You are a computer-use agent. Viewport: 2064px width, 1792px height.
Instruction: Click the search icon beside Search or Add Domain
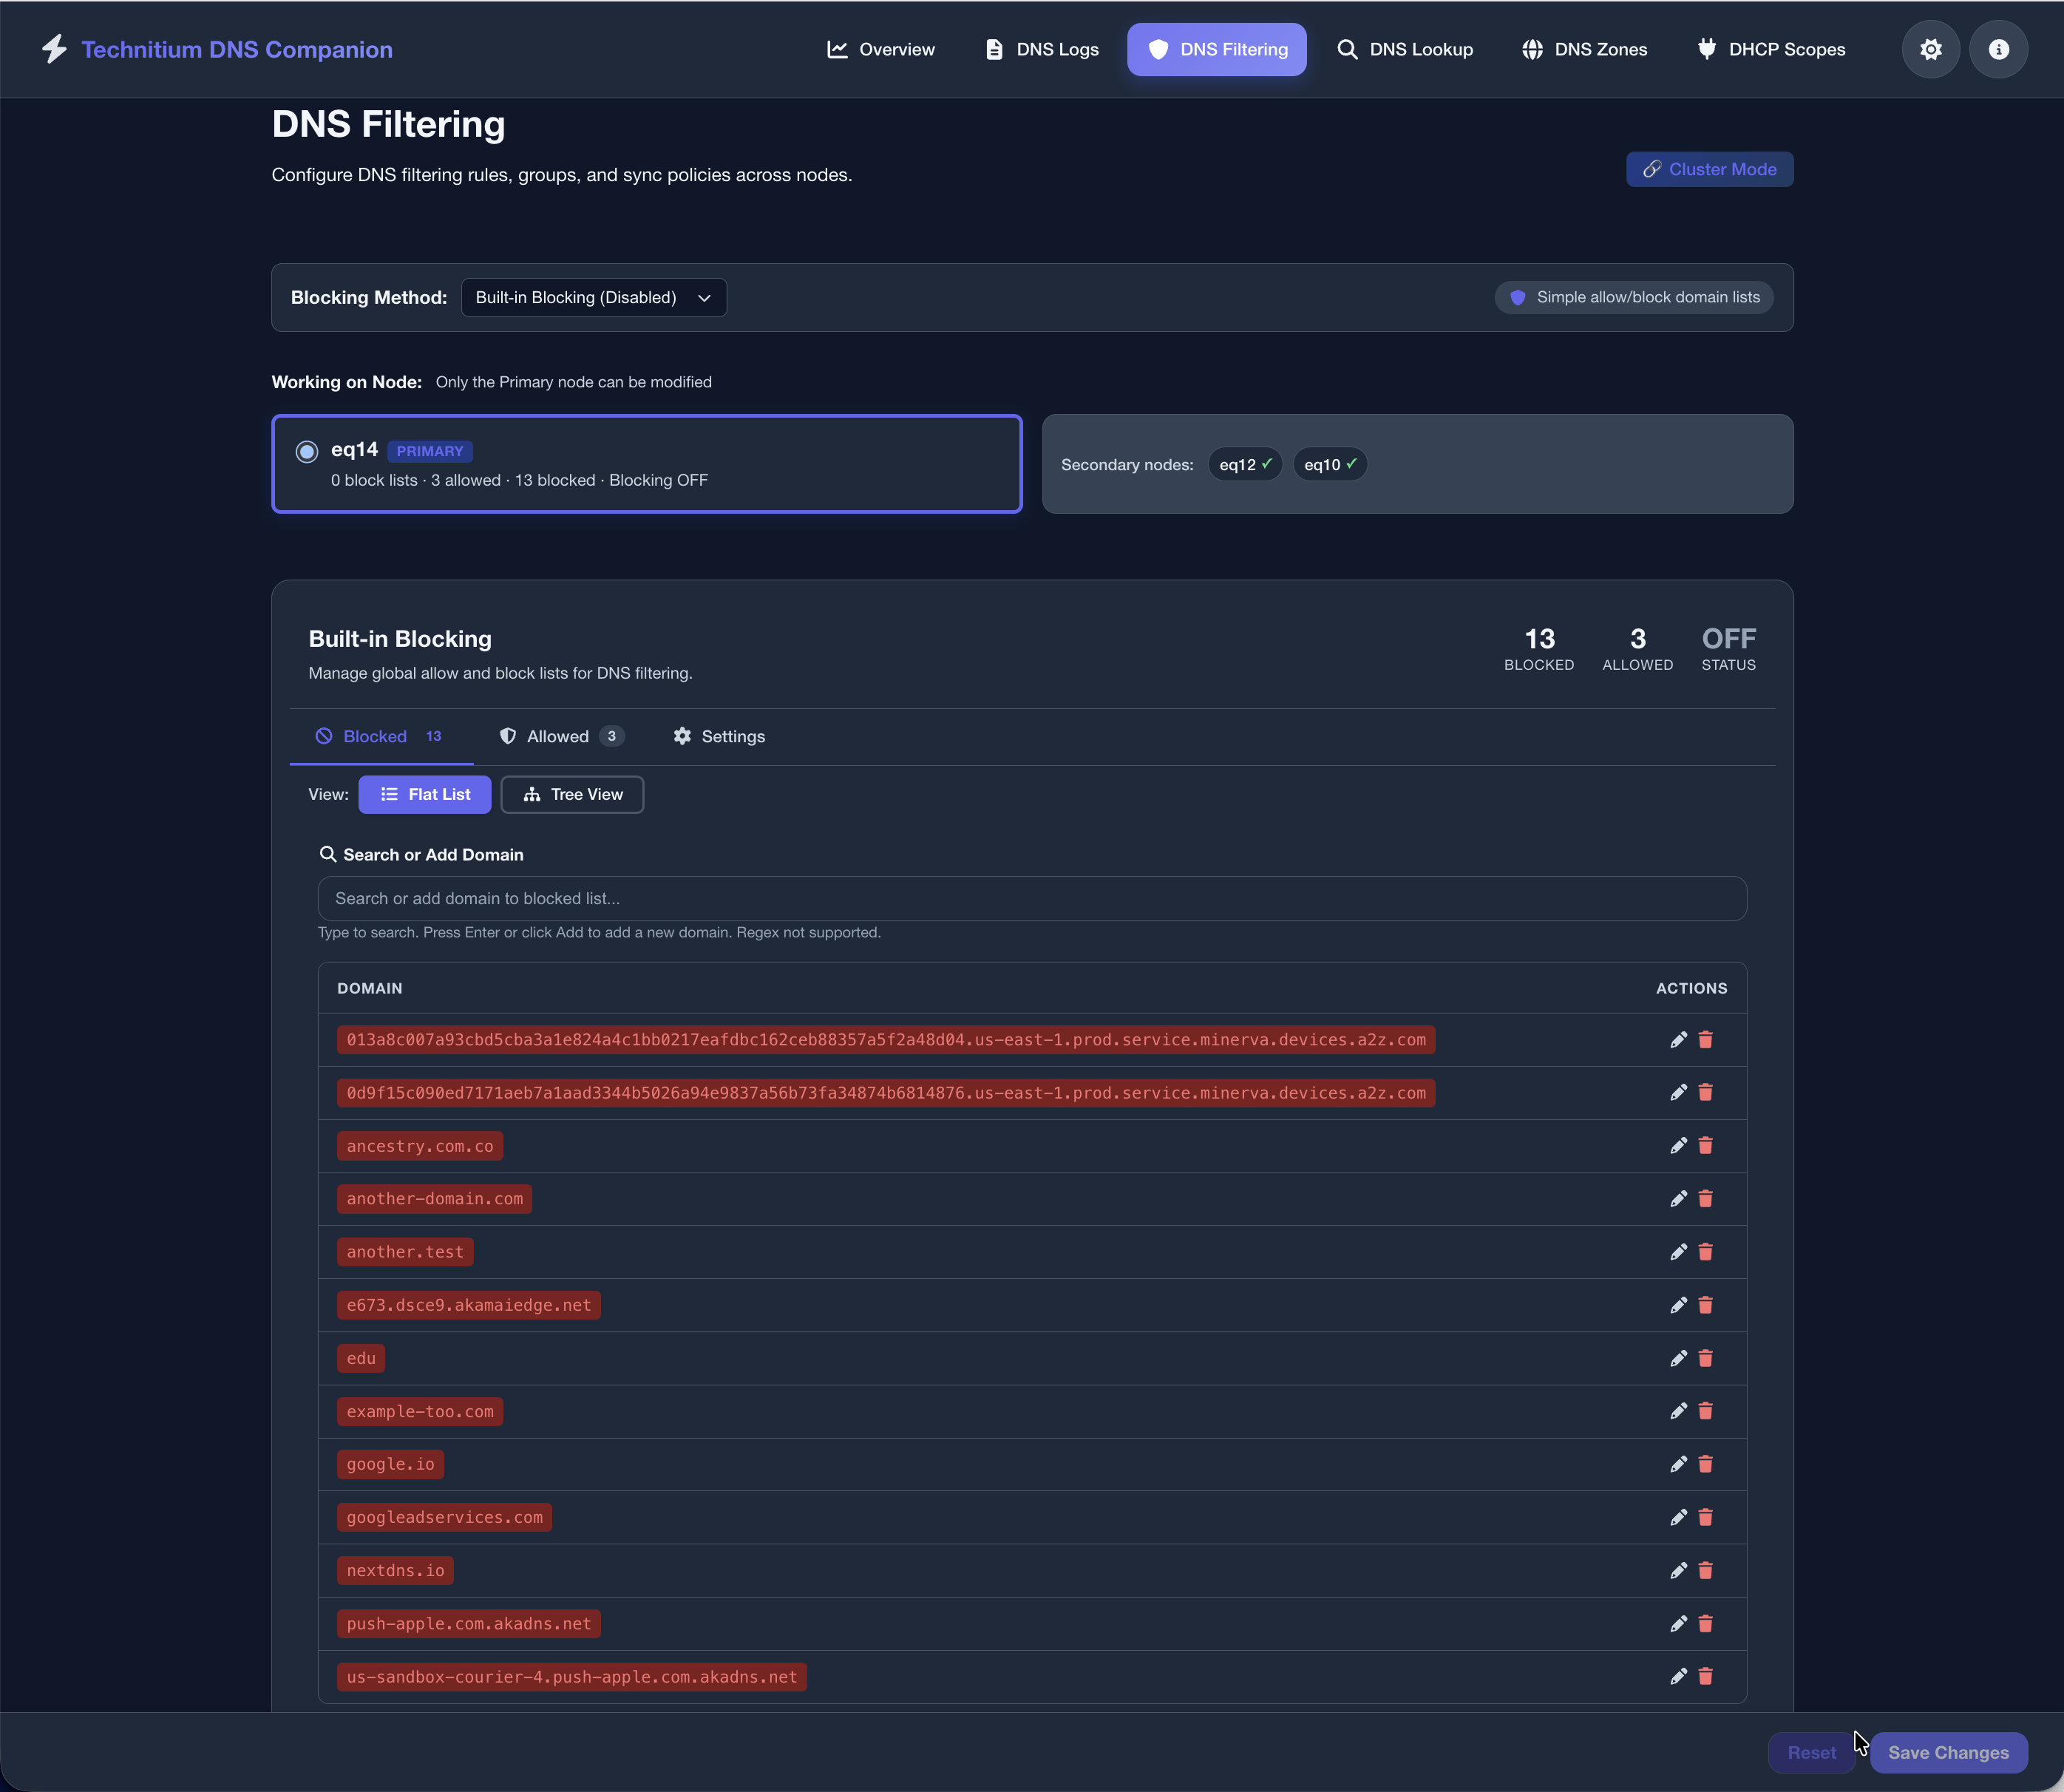[x=328, y=854]
